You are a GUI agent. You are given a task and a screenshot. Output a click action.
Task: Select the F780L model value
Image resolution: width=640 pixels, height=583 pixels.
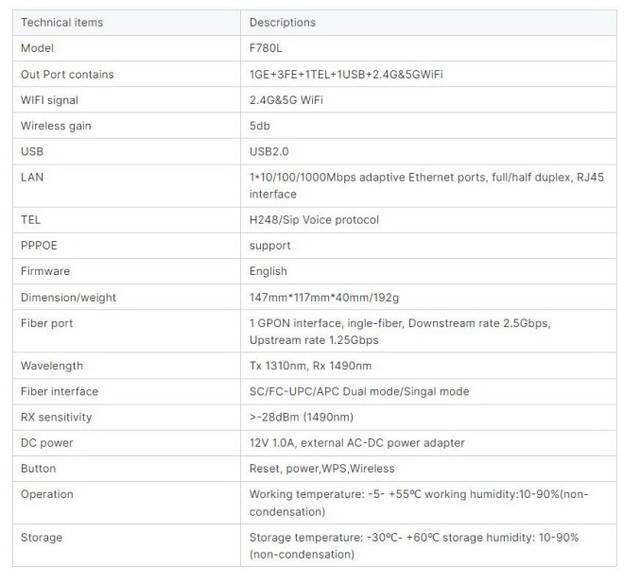(x=266, y=48)
